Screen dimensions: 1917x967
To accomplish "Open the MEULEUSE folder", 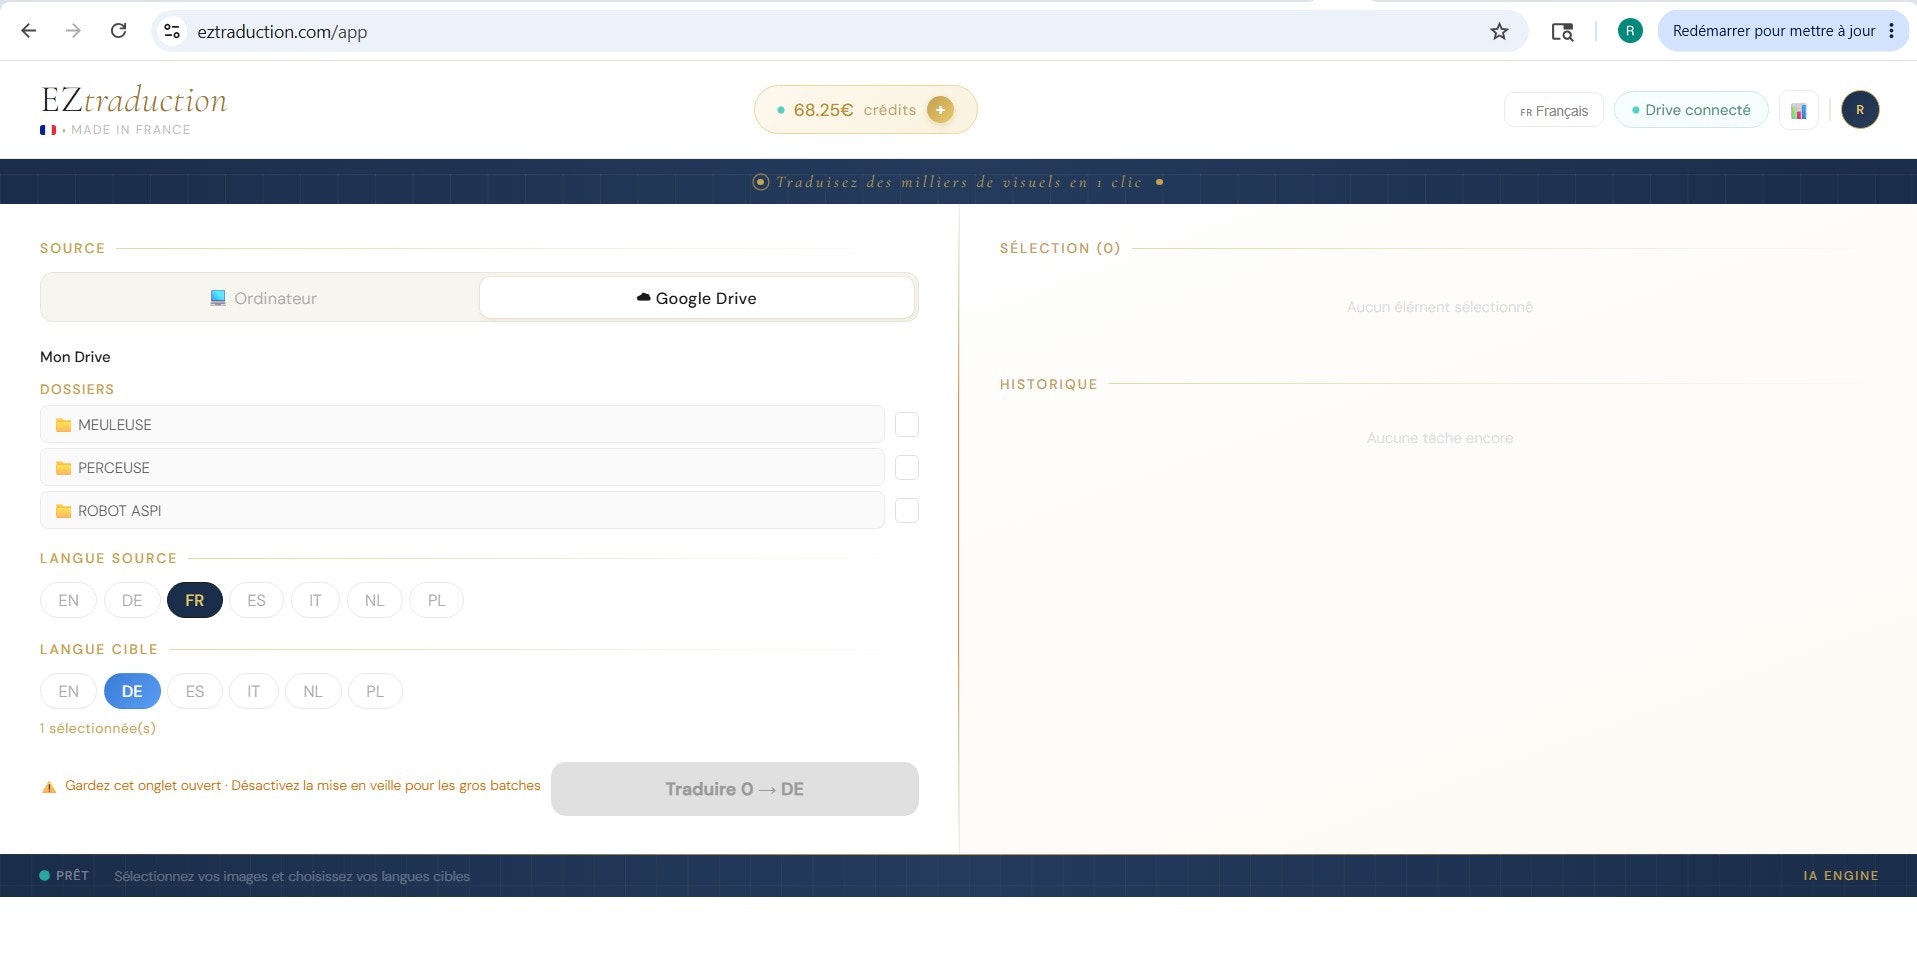I will click(462, 425).
